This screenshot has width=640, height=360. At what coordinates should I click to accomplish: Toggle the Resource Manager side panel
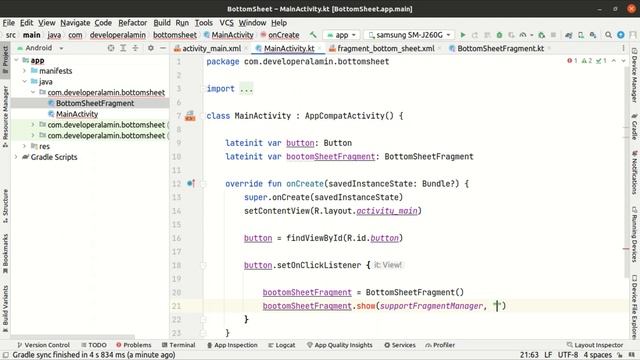[5, 116]
